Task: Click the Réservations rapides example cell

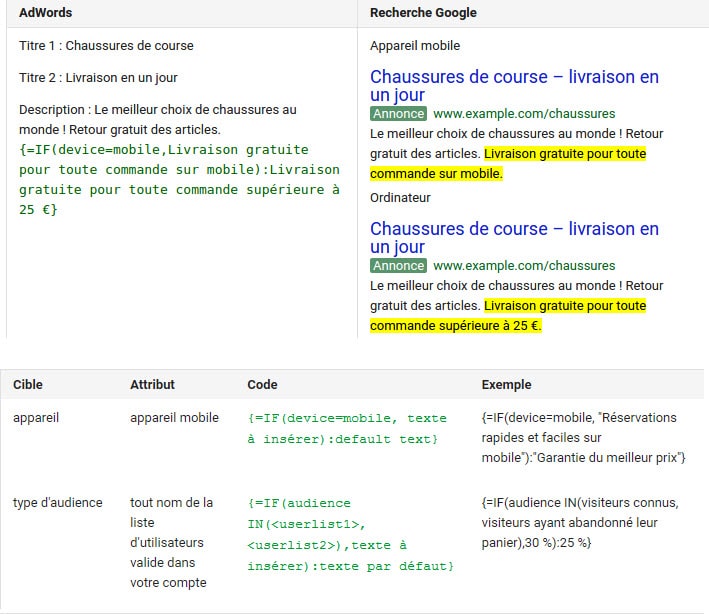Action: coord(583,438)
